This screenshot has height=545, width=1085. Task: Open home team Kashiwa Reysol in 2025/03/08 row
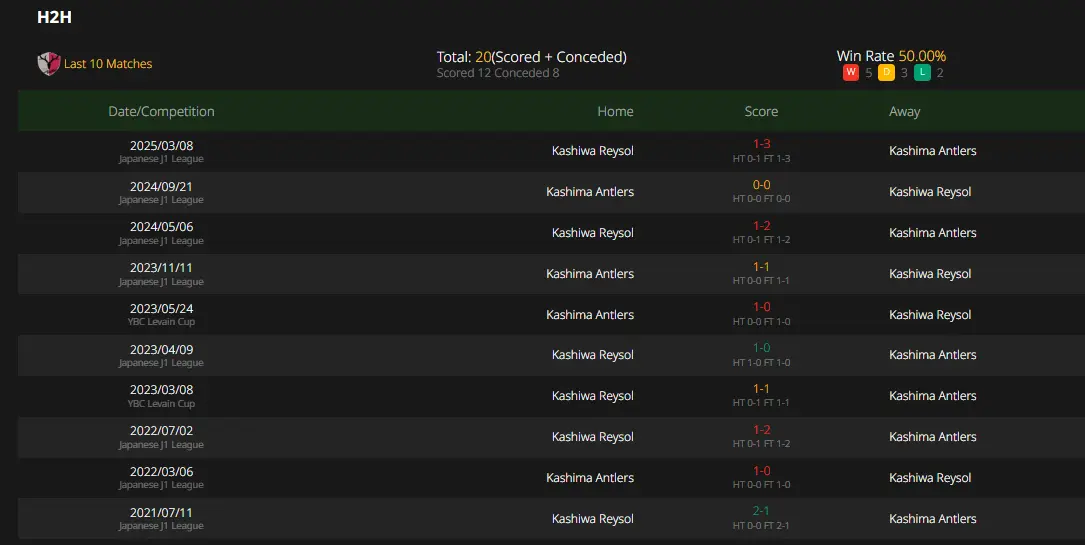tap(592, 151)
